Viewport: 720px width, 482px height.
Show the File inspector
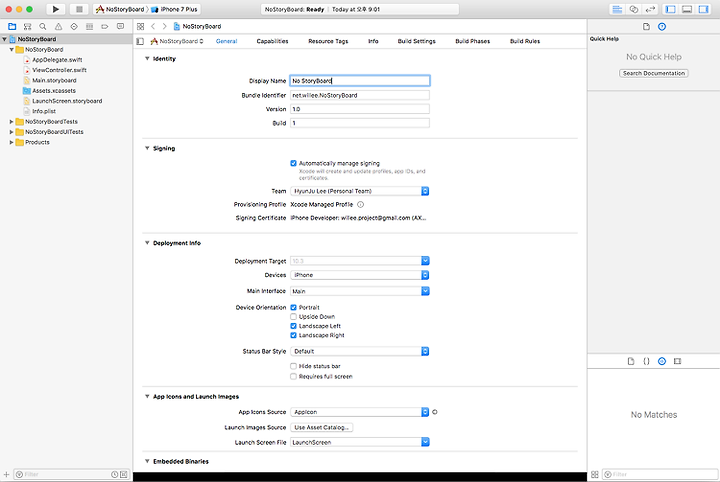pyautogui.click(x=646, y=27)
